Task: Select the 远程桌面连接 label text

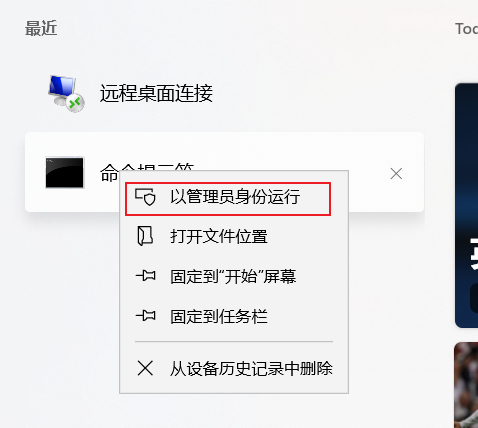Action: click(x=156, y=93)
